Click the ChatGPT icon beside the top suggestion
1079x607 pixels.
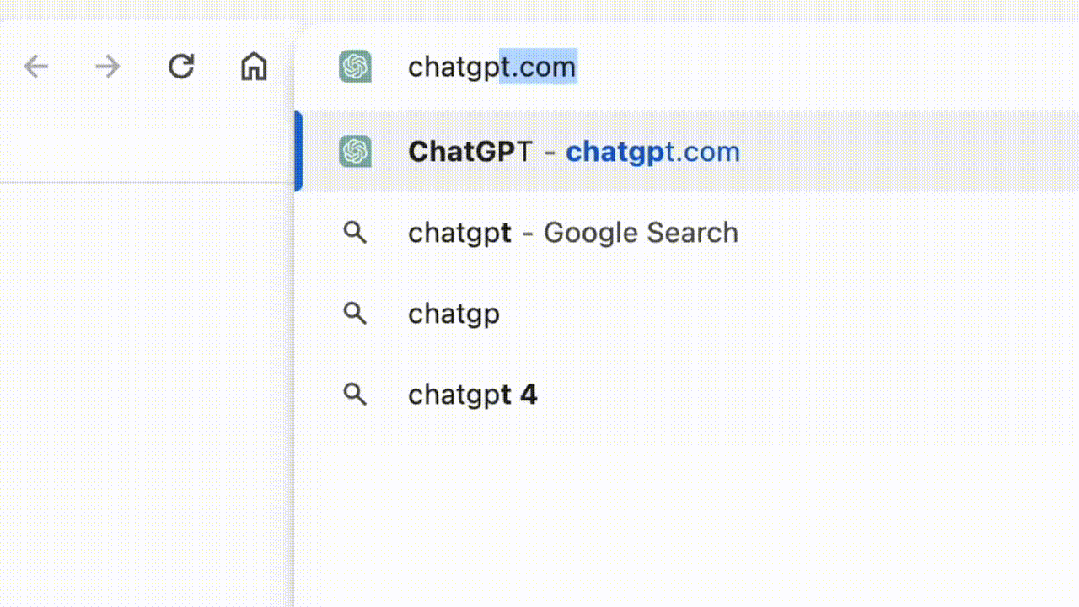click(x=356, y=151)
